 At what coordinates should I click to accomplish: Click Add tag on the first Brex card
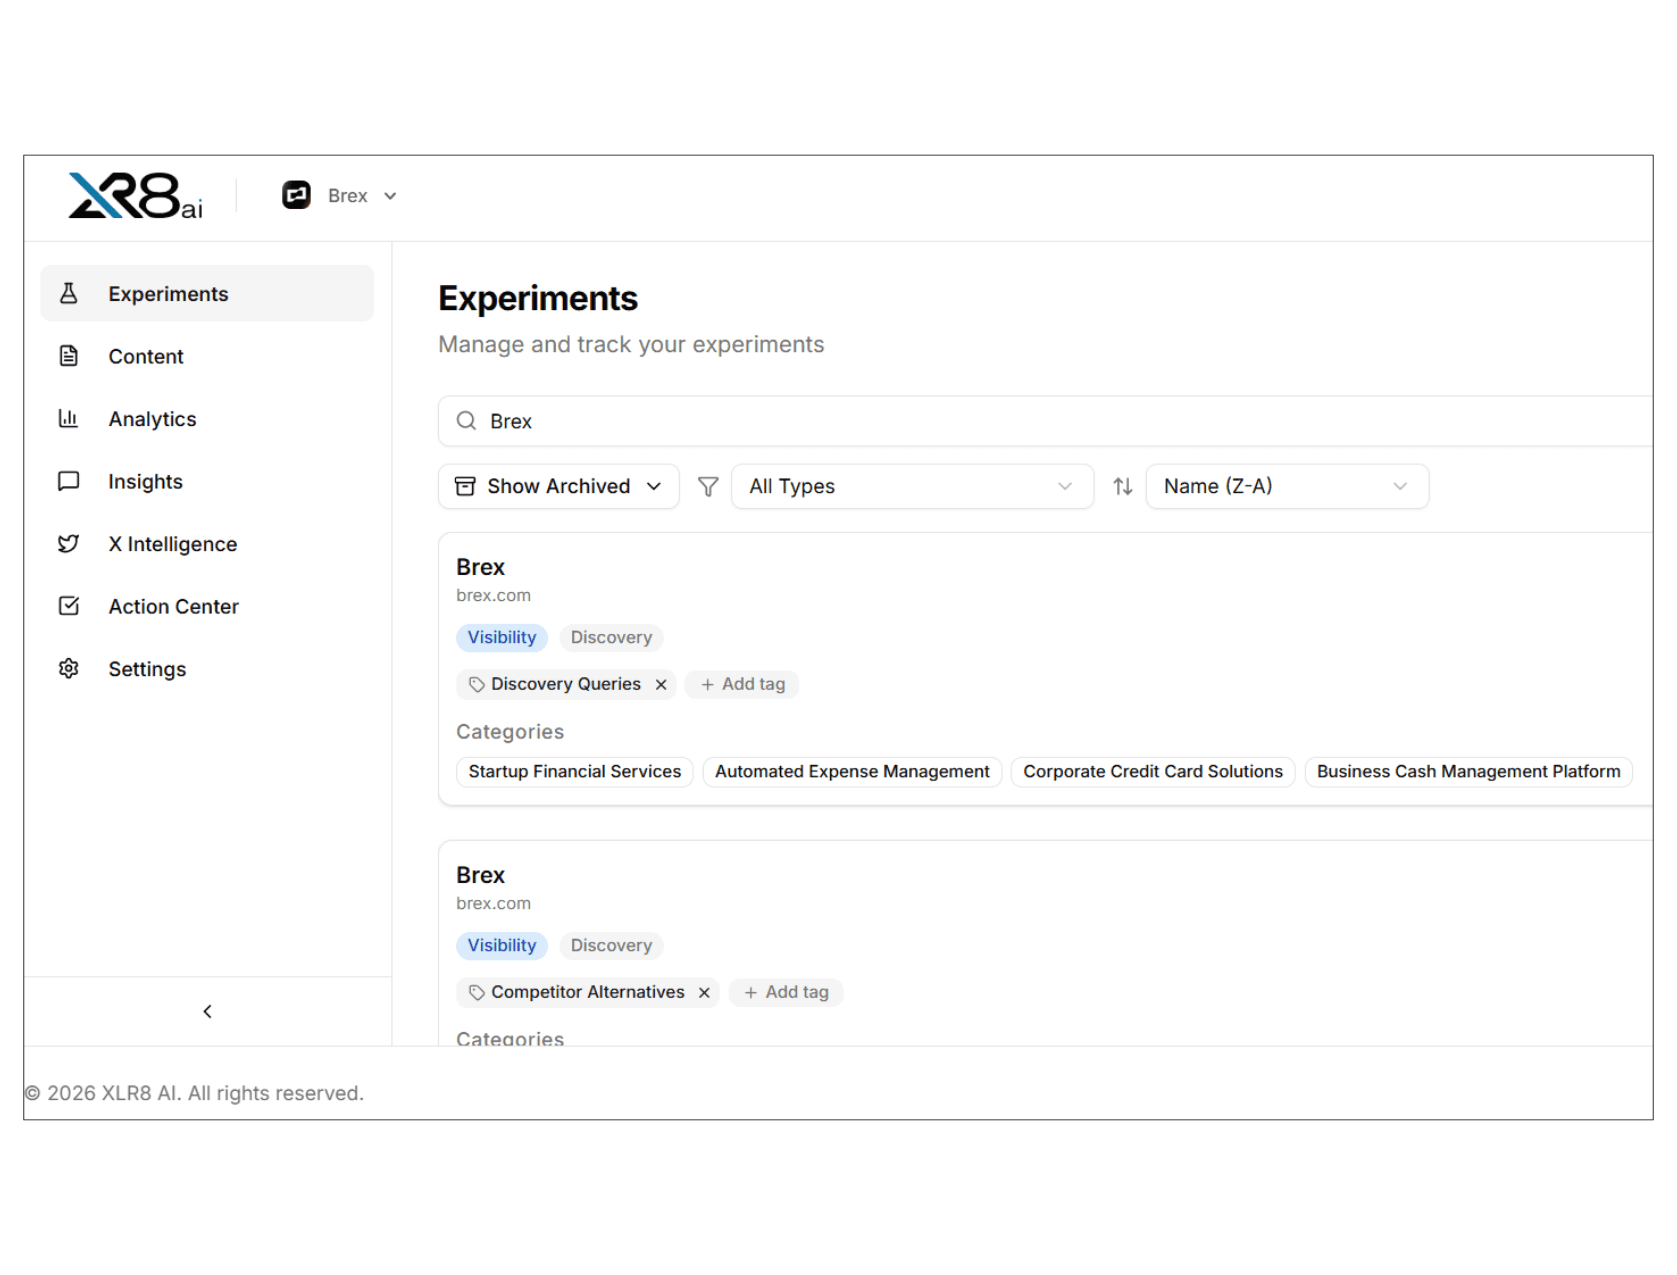pyautogui.click(x=741, y=684)
